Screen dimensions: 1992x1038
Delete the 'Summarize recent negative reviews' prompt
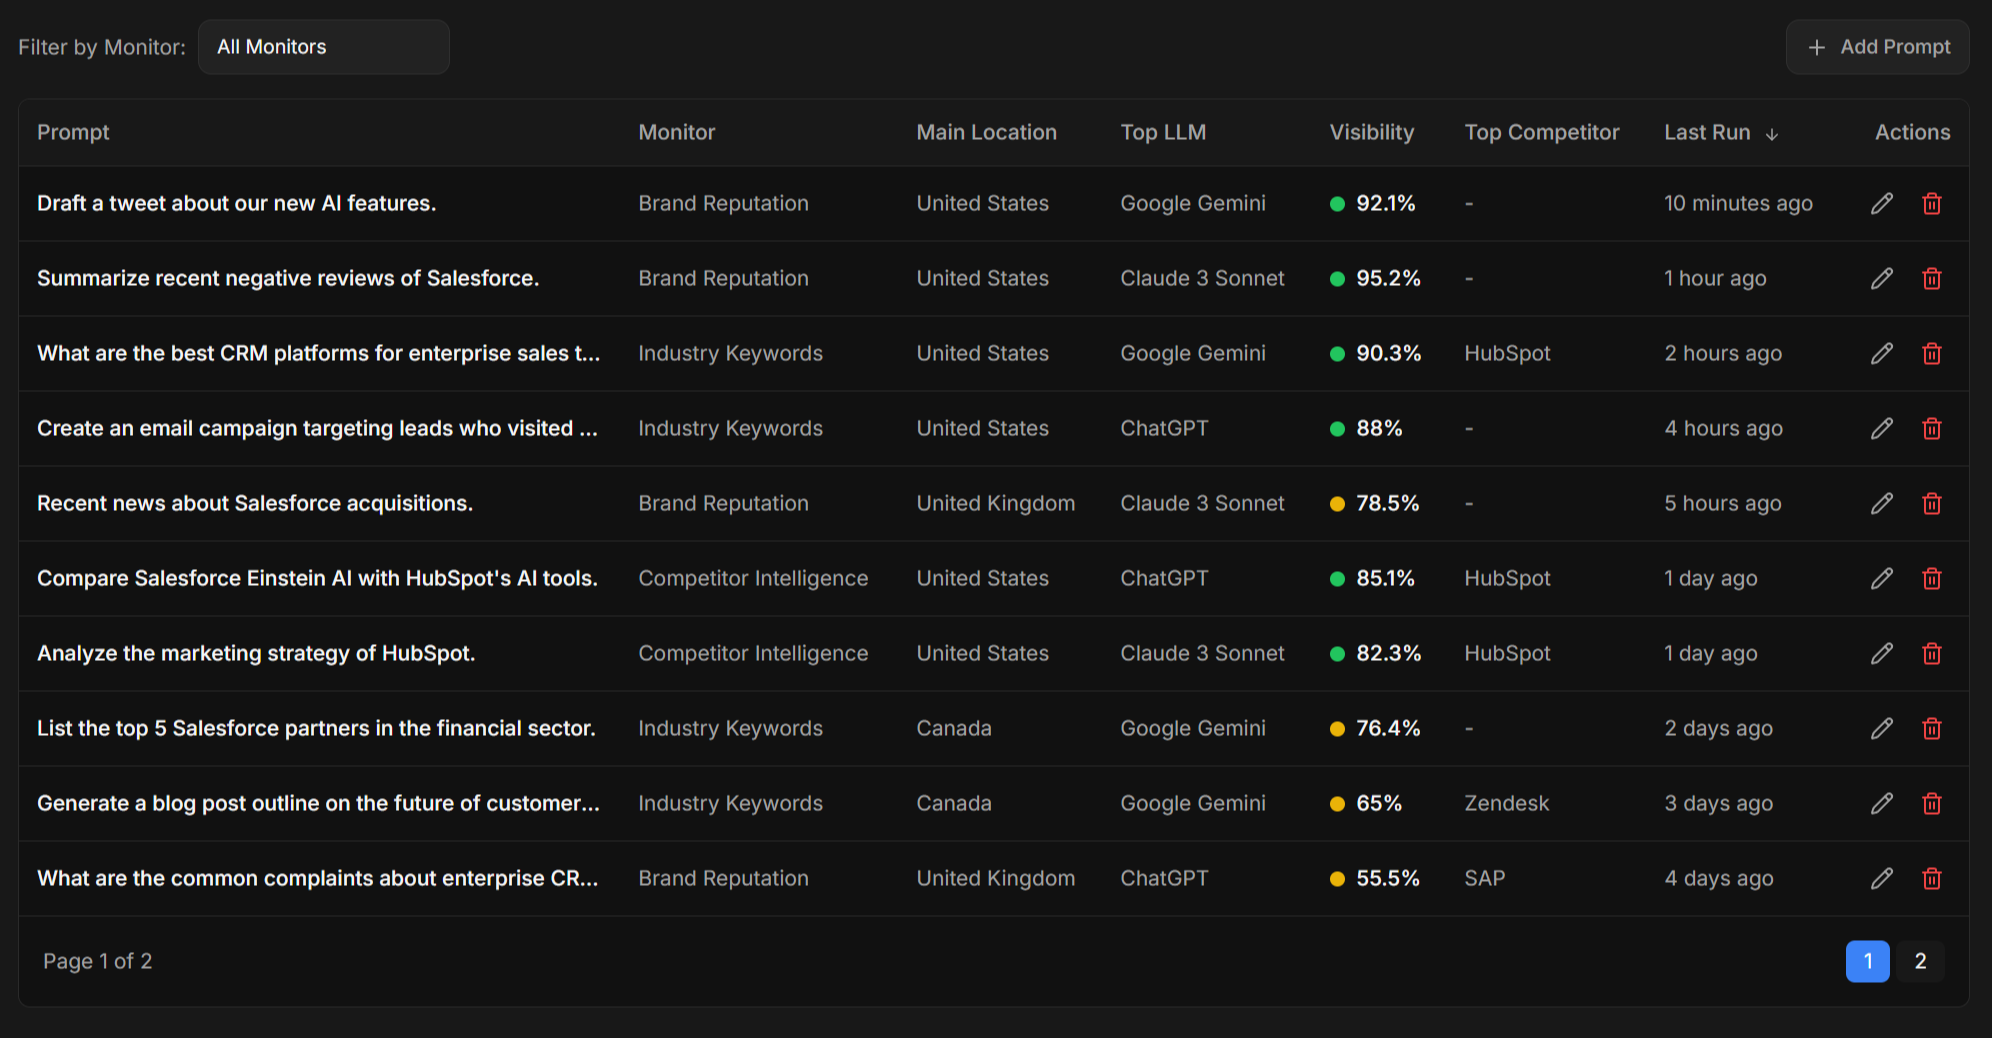click(1932, 278)
